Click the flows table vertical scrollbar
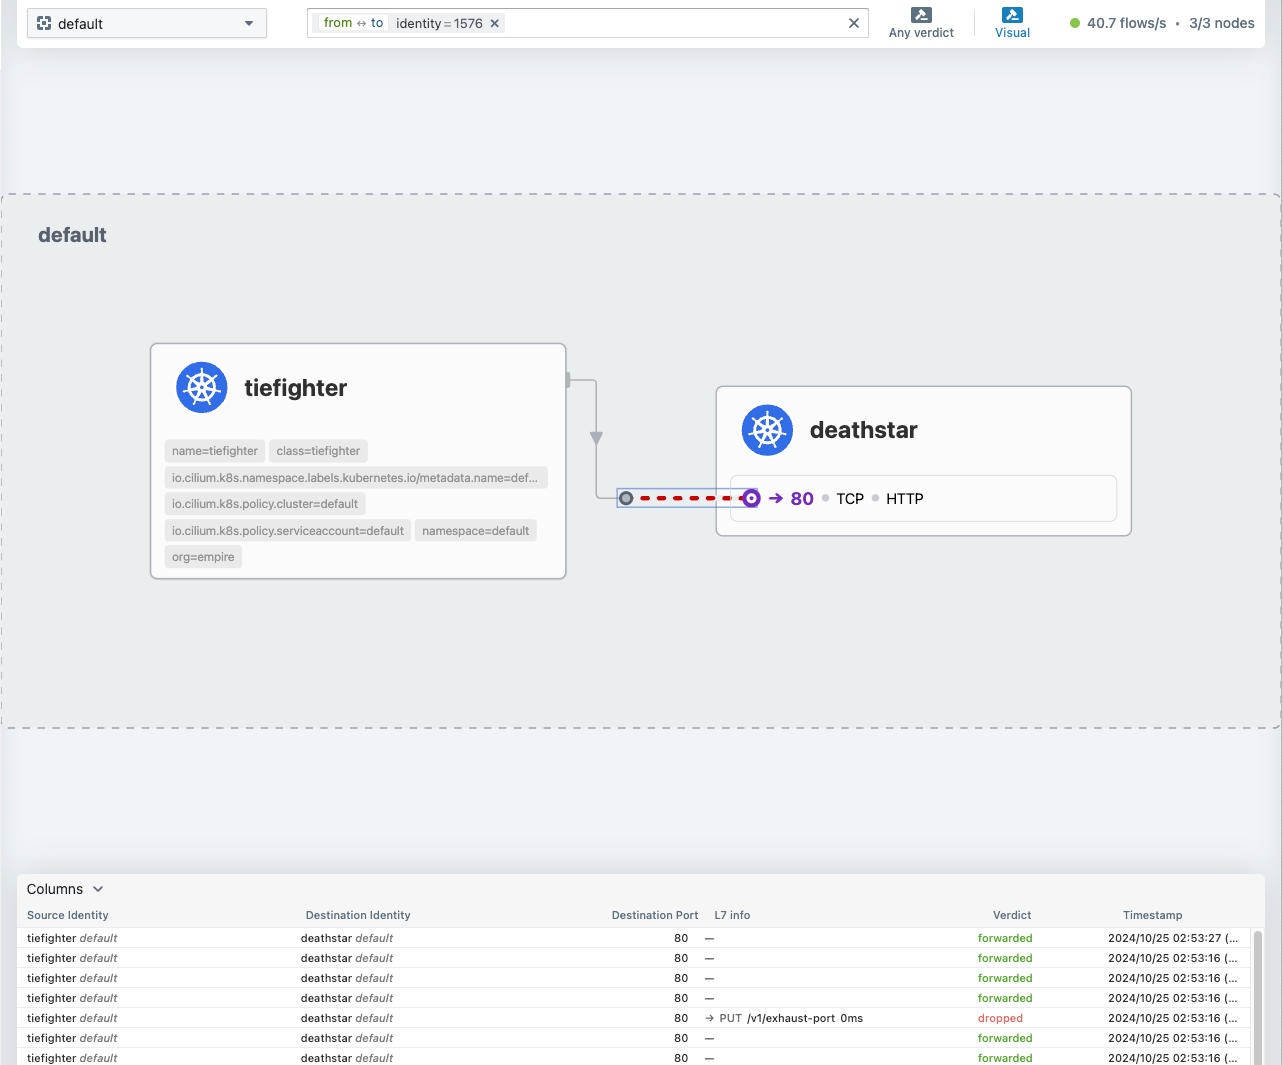The width and height of the screenshot is (1283, 1065). pyautogui.click(x=1258, y=996)
